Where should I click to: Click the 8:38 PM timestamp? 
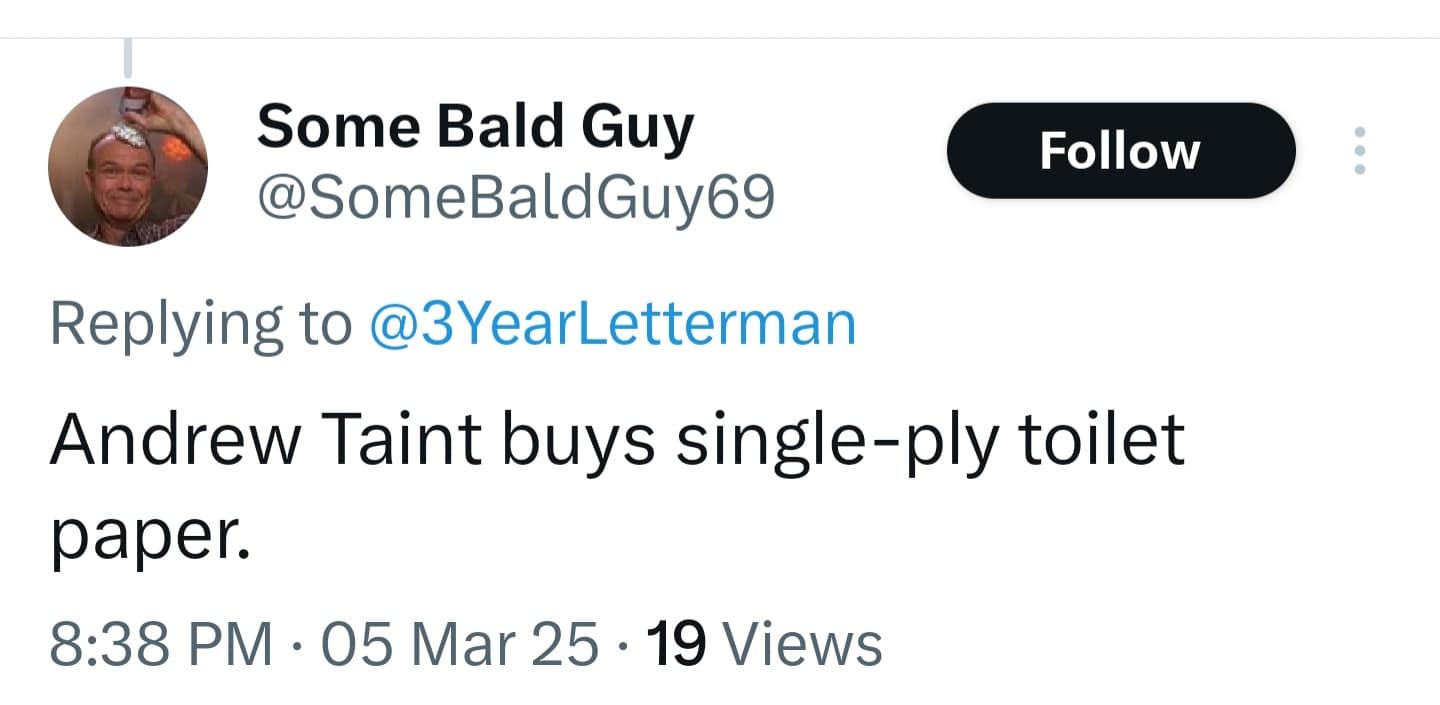click(162, 643)
